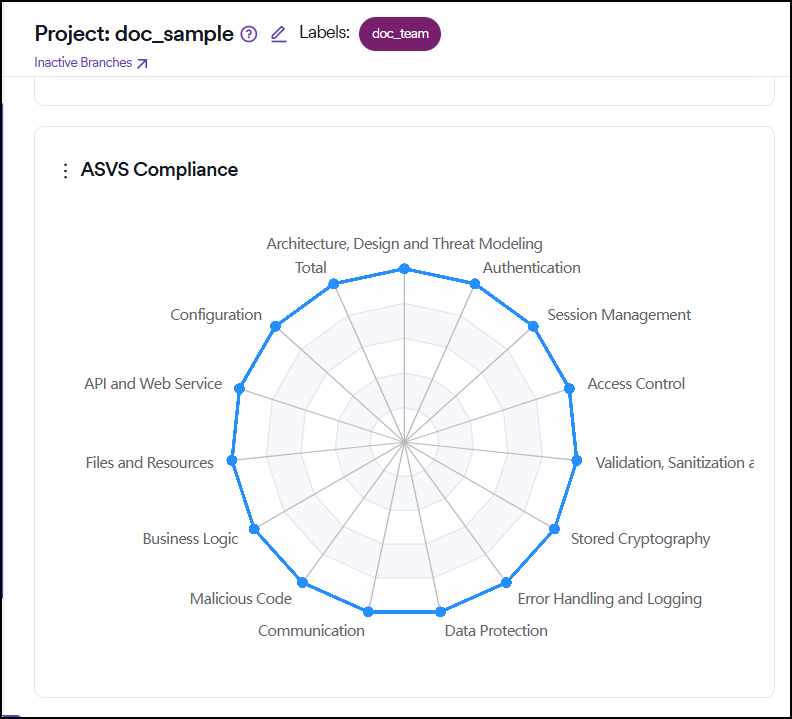
Task: Open the Inactive Branches link
Action: pos(91,63)
